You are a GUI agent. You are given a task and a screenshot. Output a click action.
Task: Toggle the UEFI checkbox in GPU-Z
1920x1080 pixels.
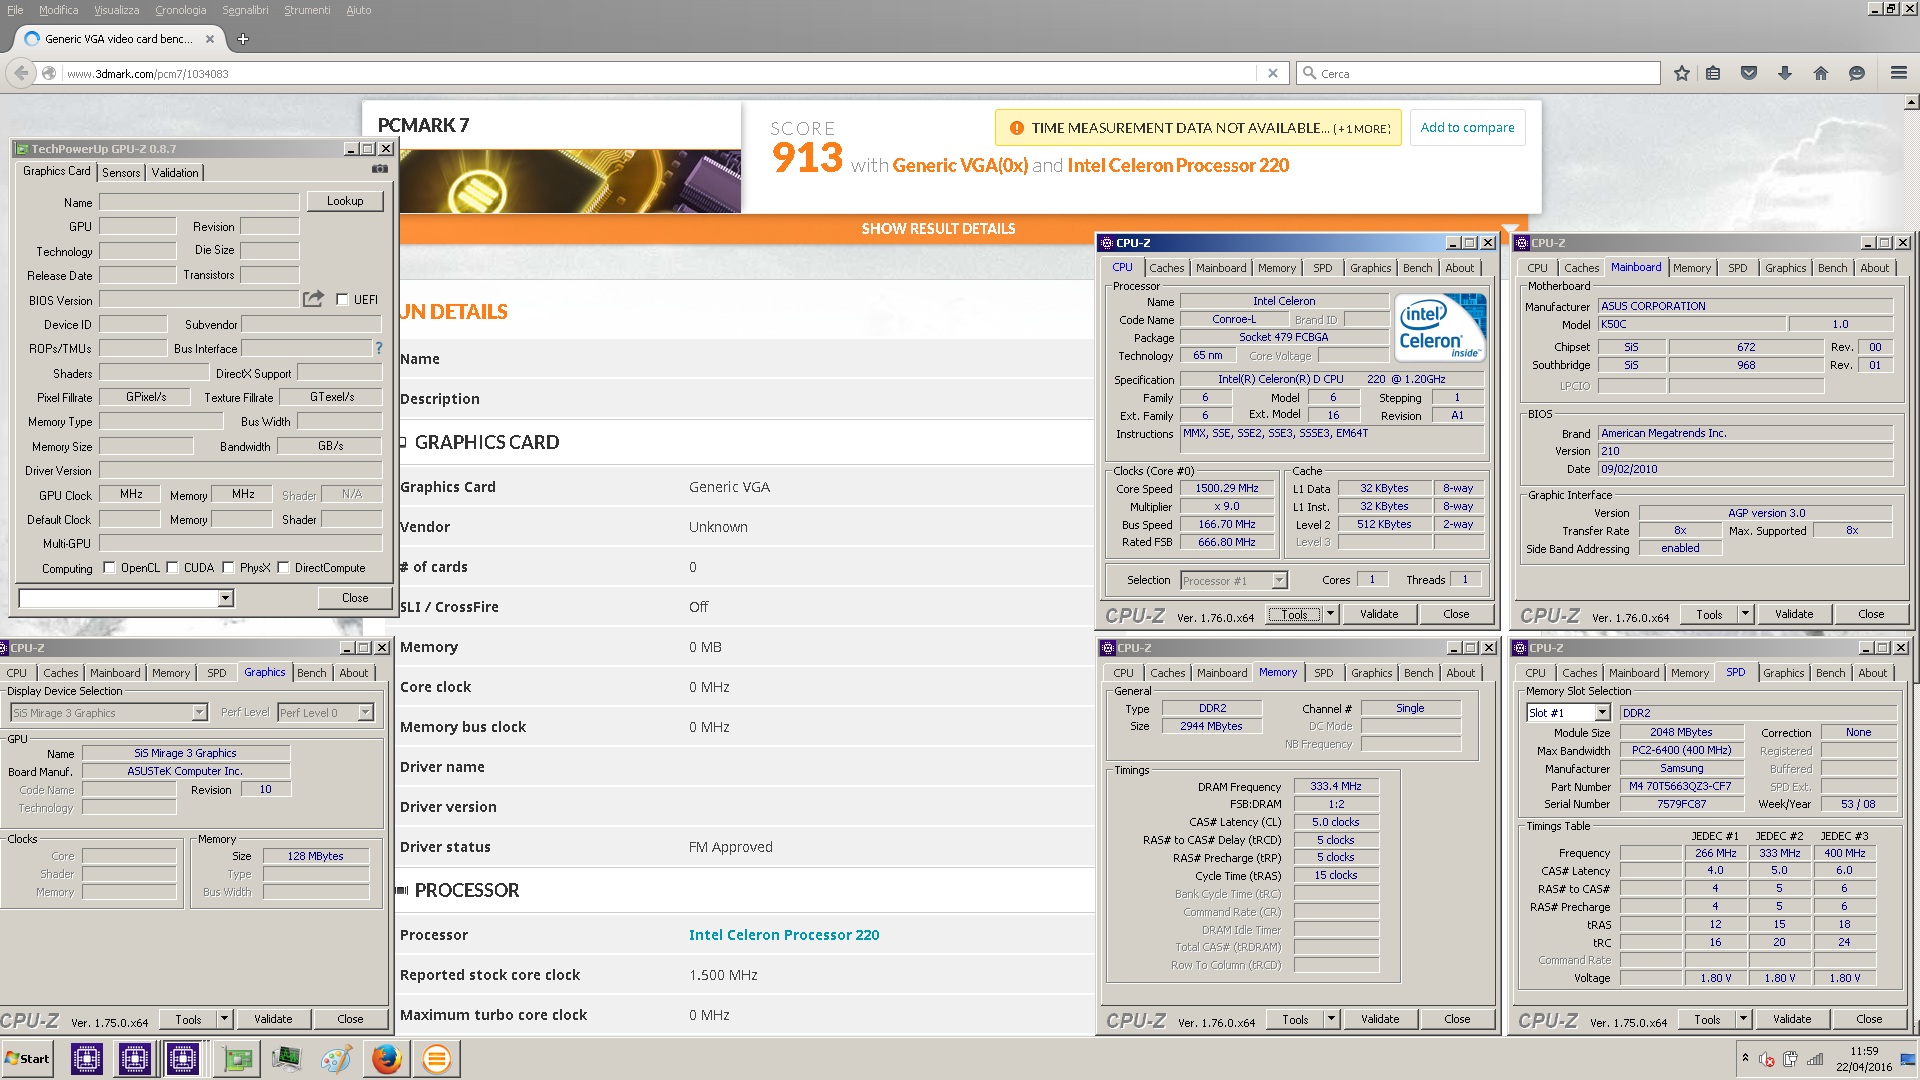pos(343,299)
